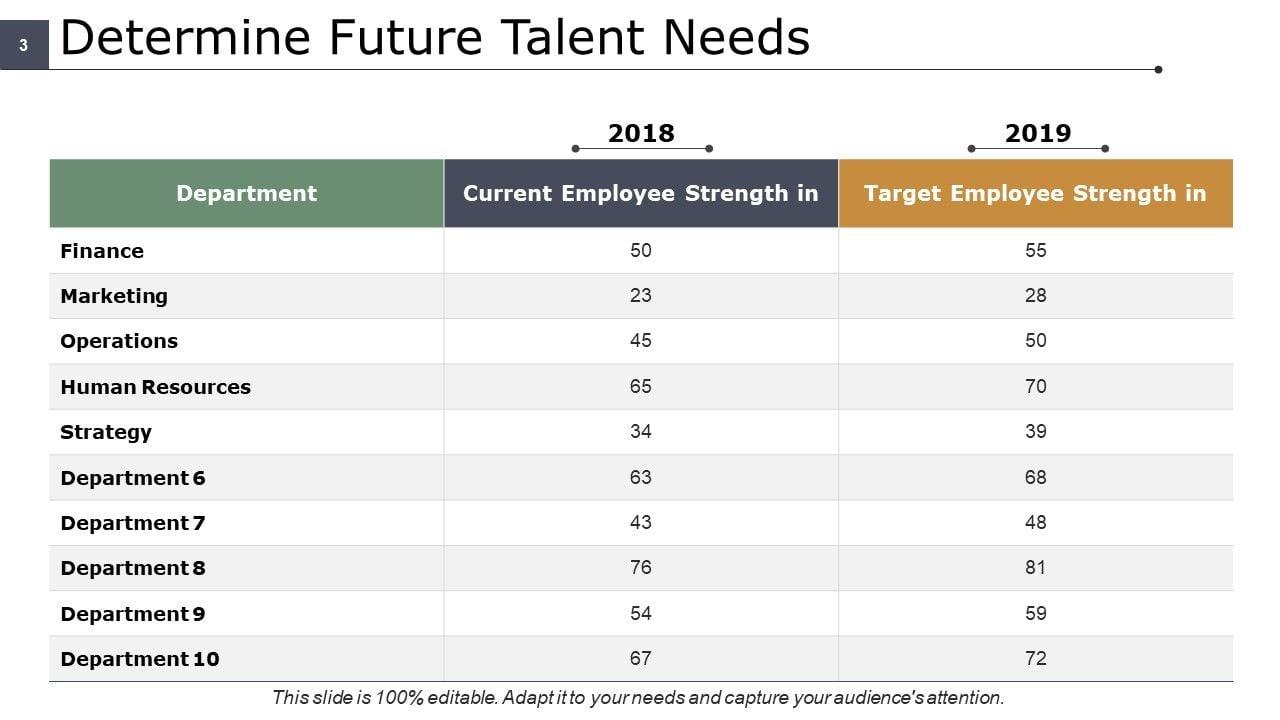Select the green Department header cell
The height and width of the screenshot is (720, 1280).
[x=246, y=193]
